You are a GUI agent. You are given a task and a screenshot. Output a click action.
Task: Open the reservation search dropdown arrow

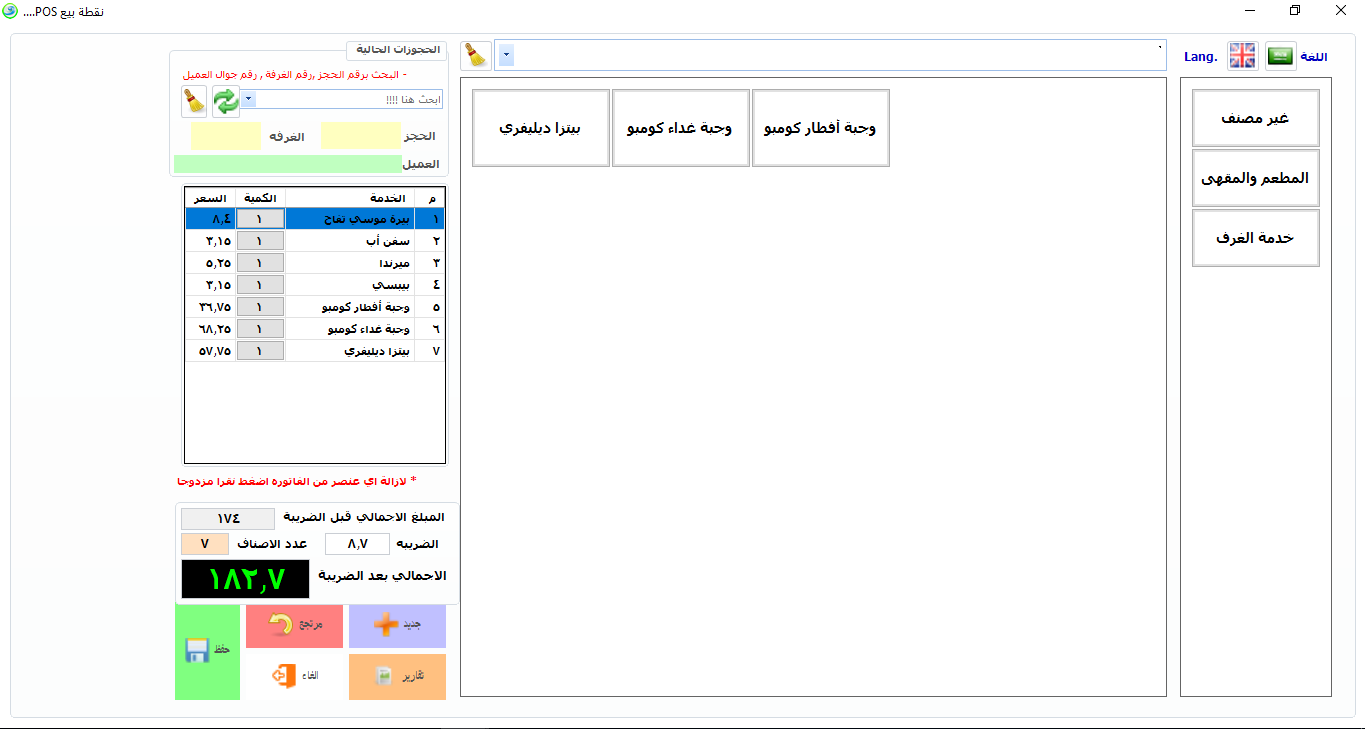249,100
